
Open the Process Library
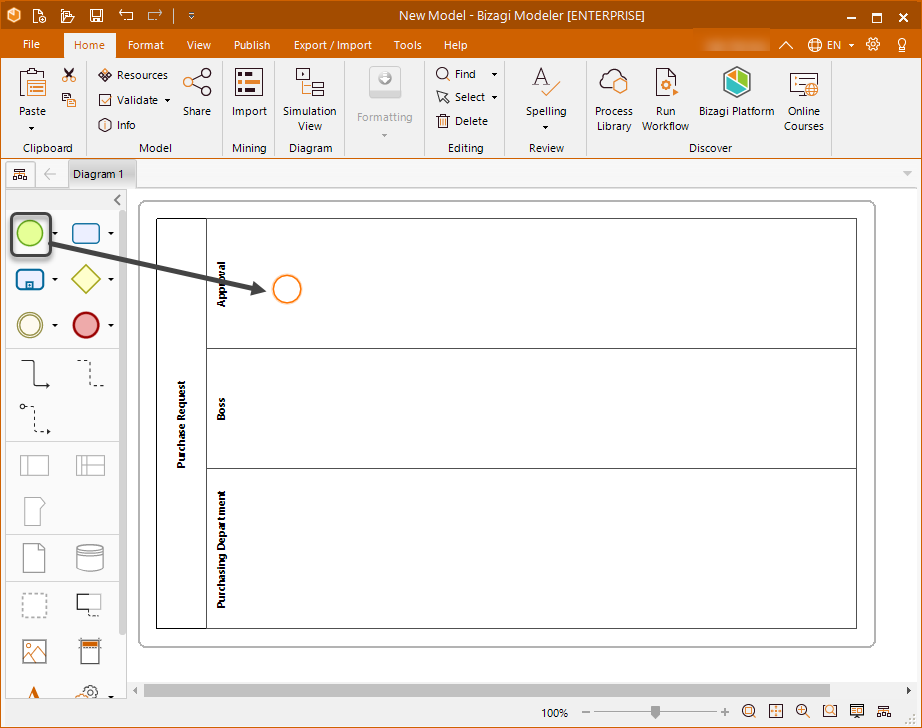pos(613,99)
